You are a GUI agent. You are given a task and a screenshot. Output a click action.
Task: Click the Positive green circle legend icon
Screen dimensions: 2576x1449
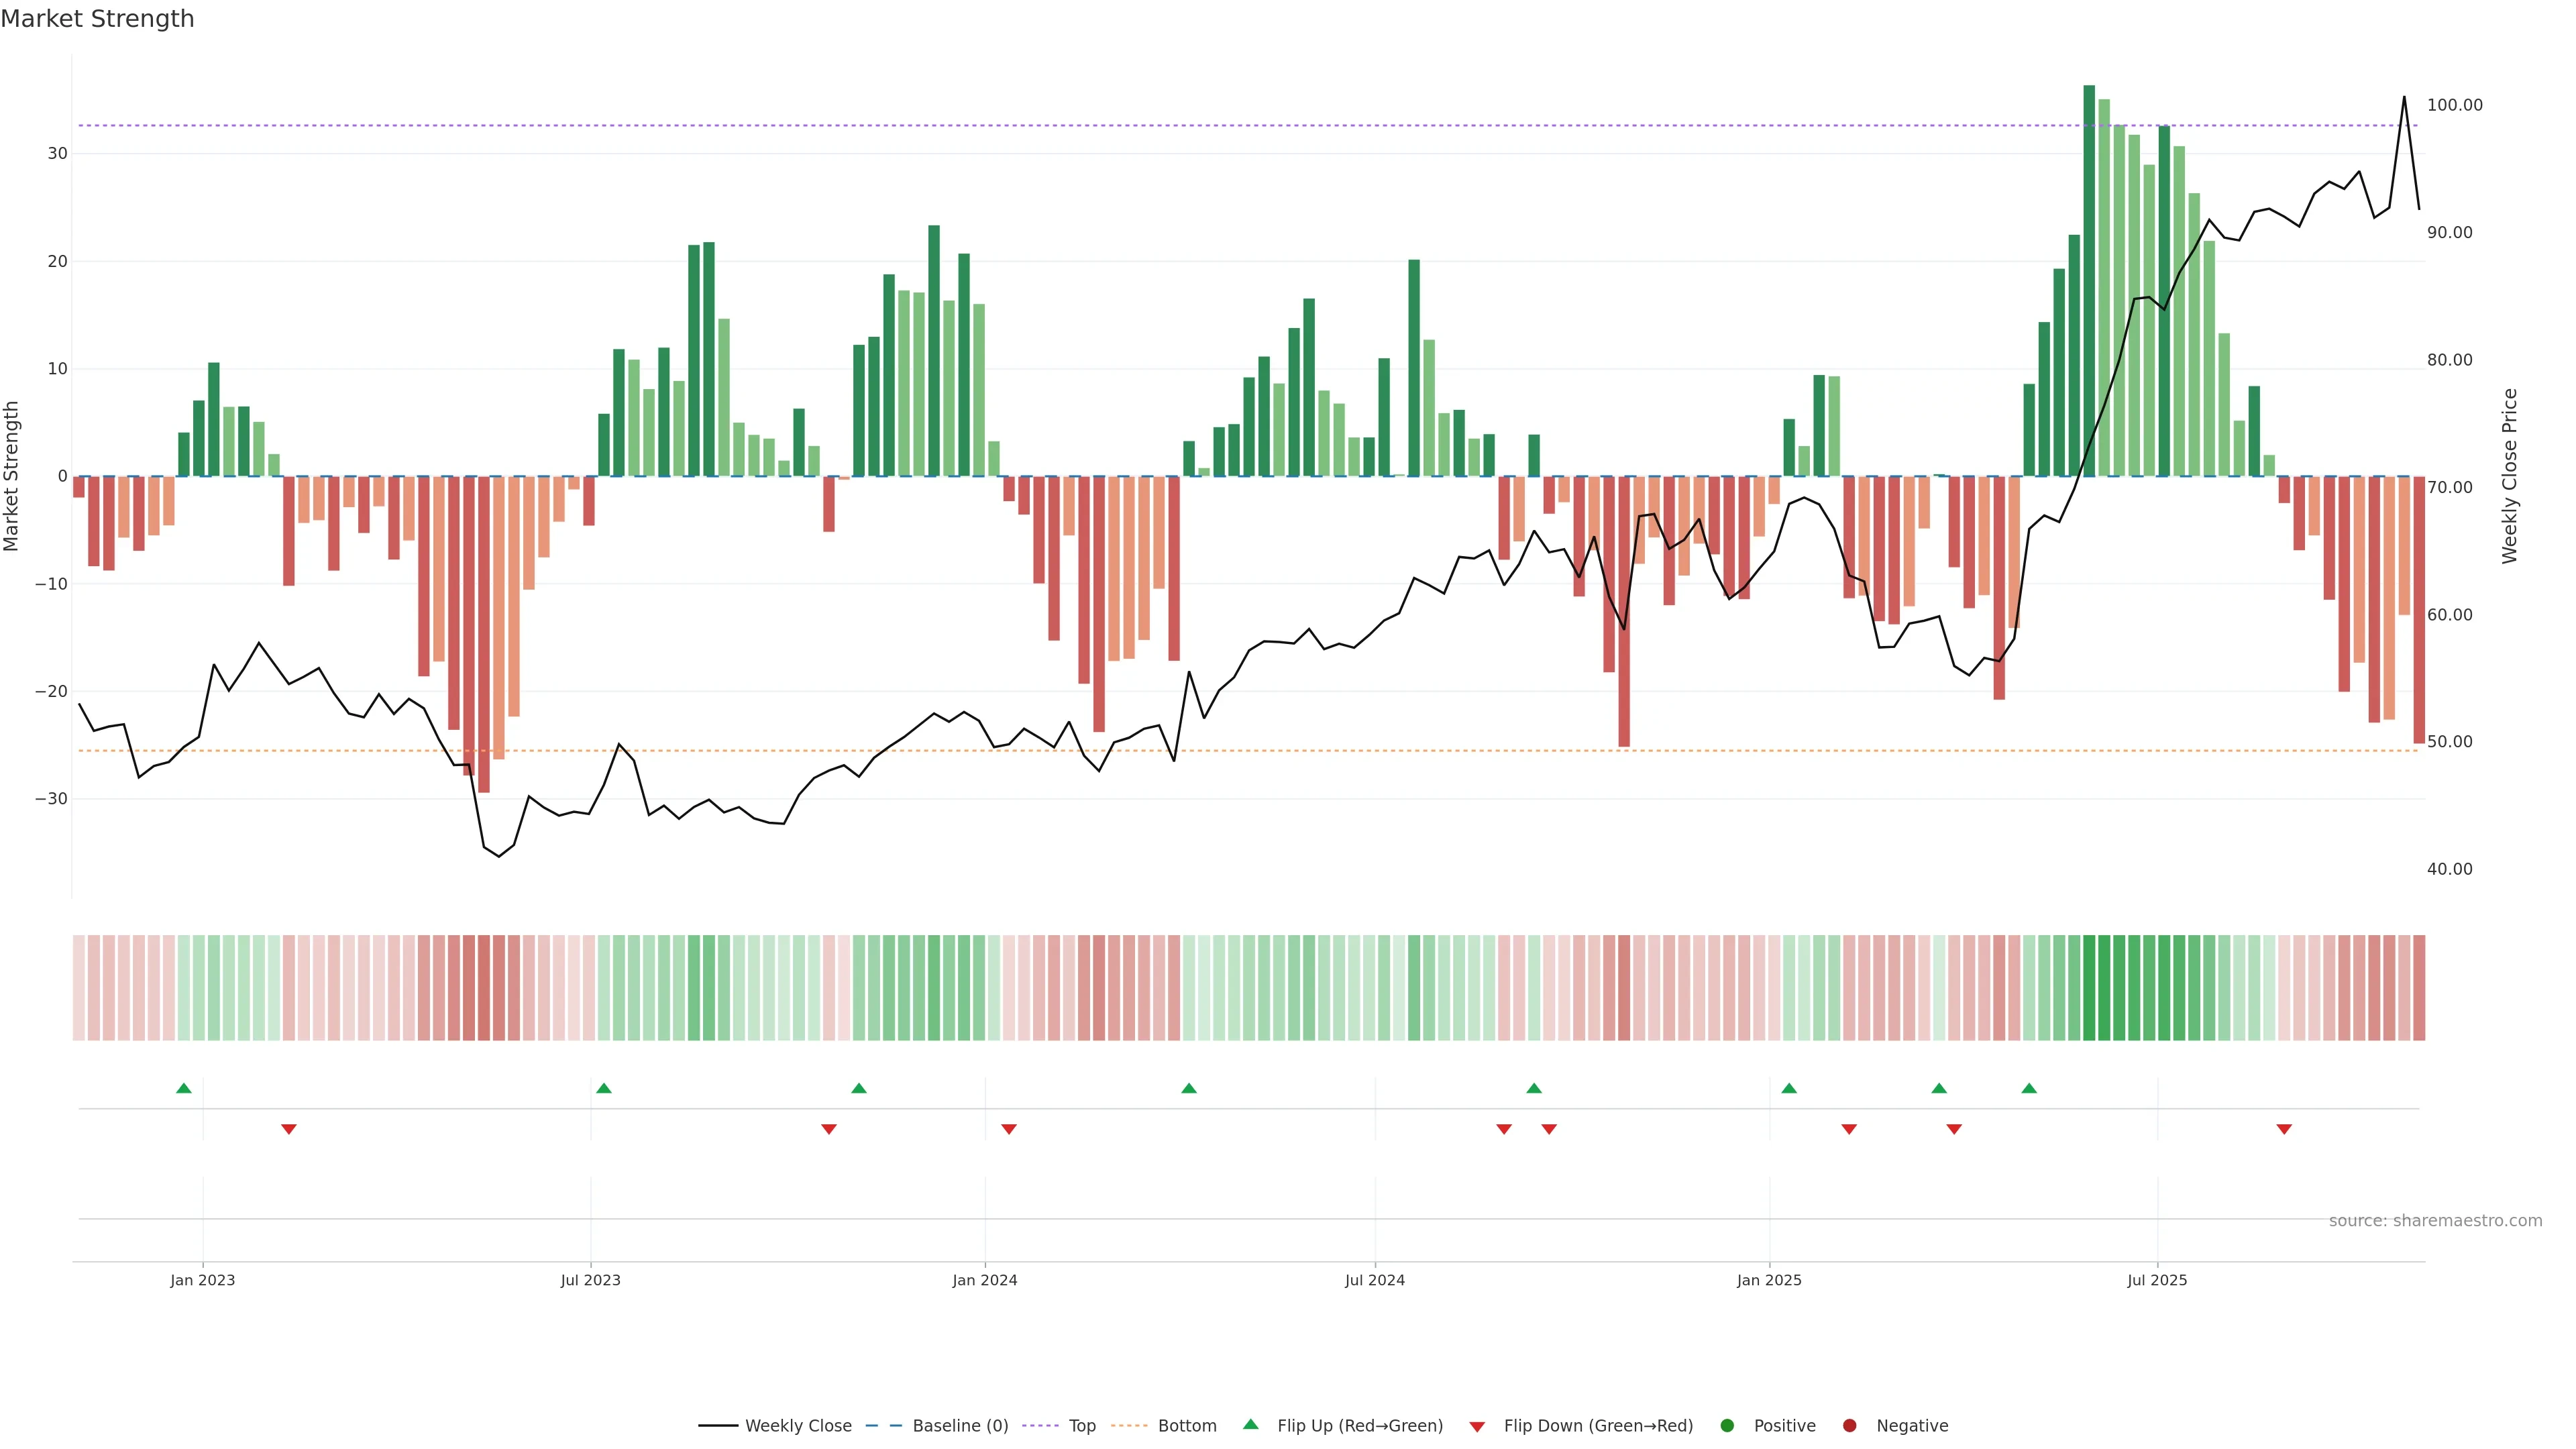pos(1727,1425)
